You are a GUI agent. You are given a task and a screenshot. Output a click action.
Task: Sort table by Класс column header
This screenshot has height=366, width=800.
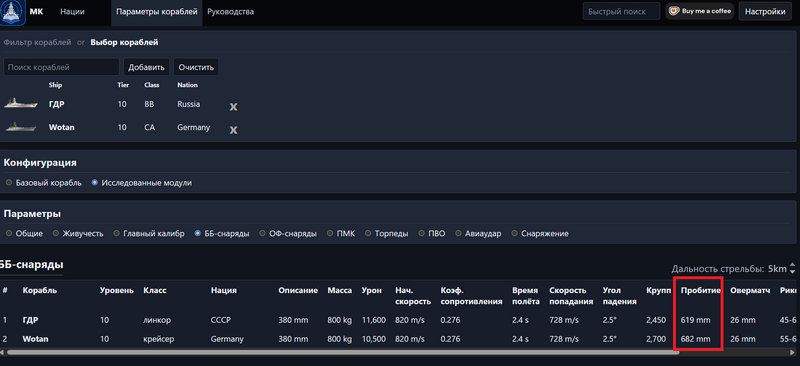[155, 290]
